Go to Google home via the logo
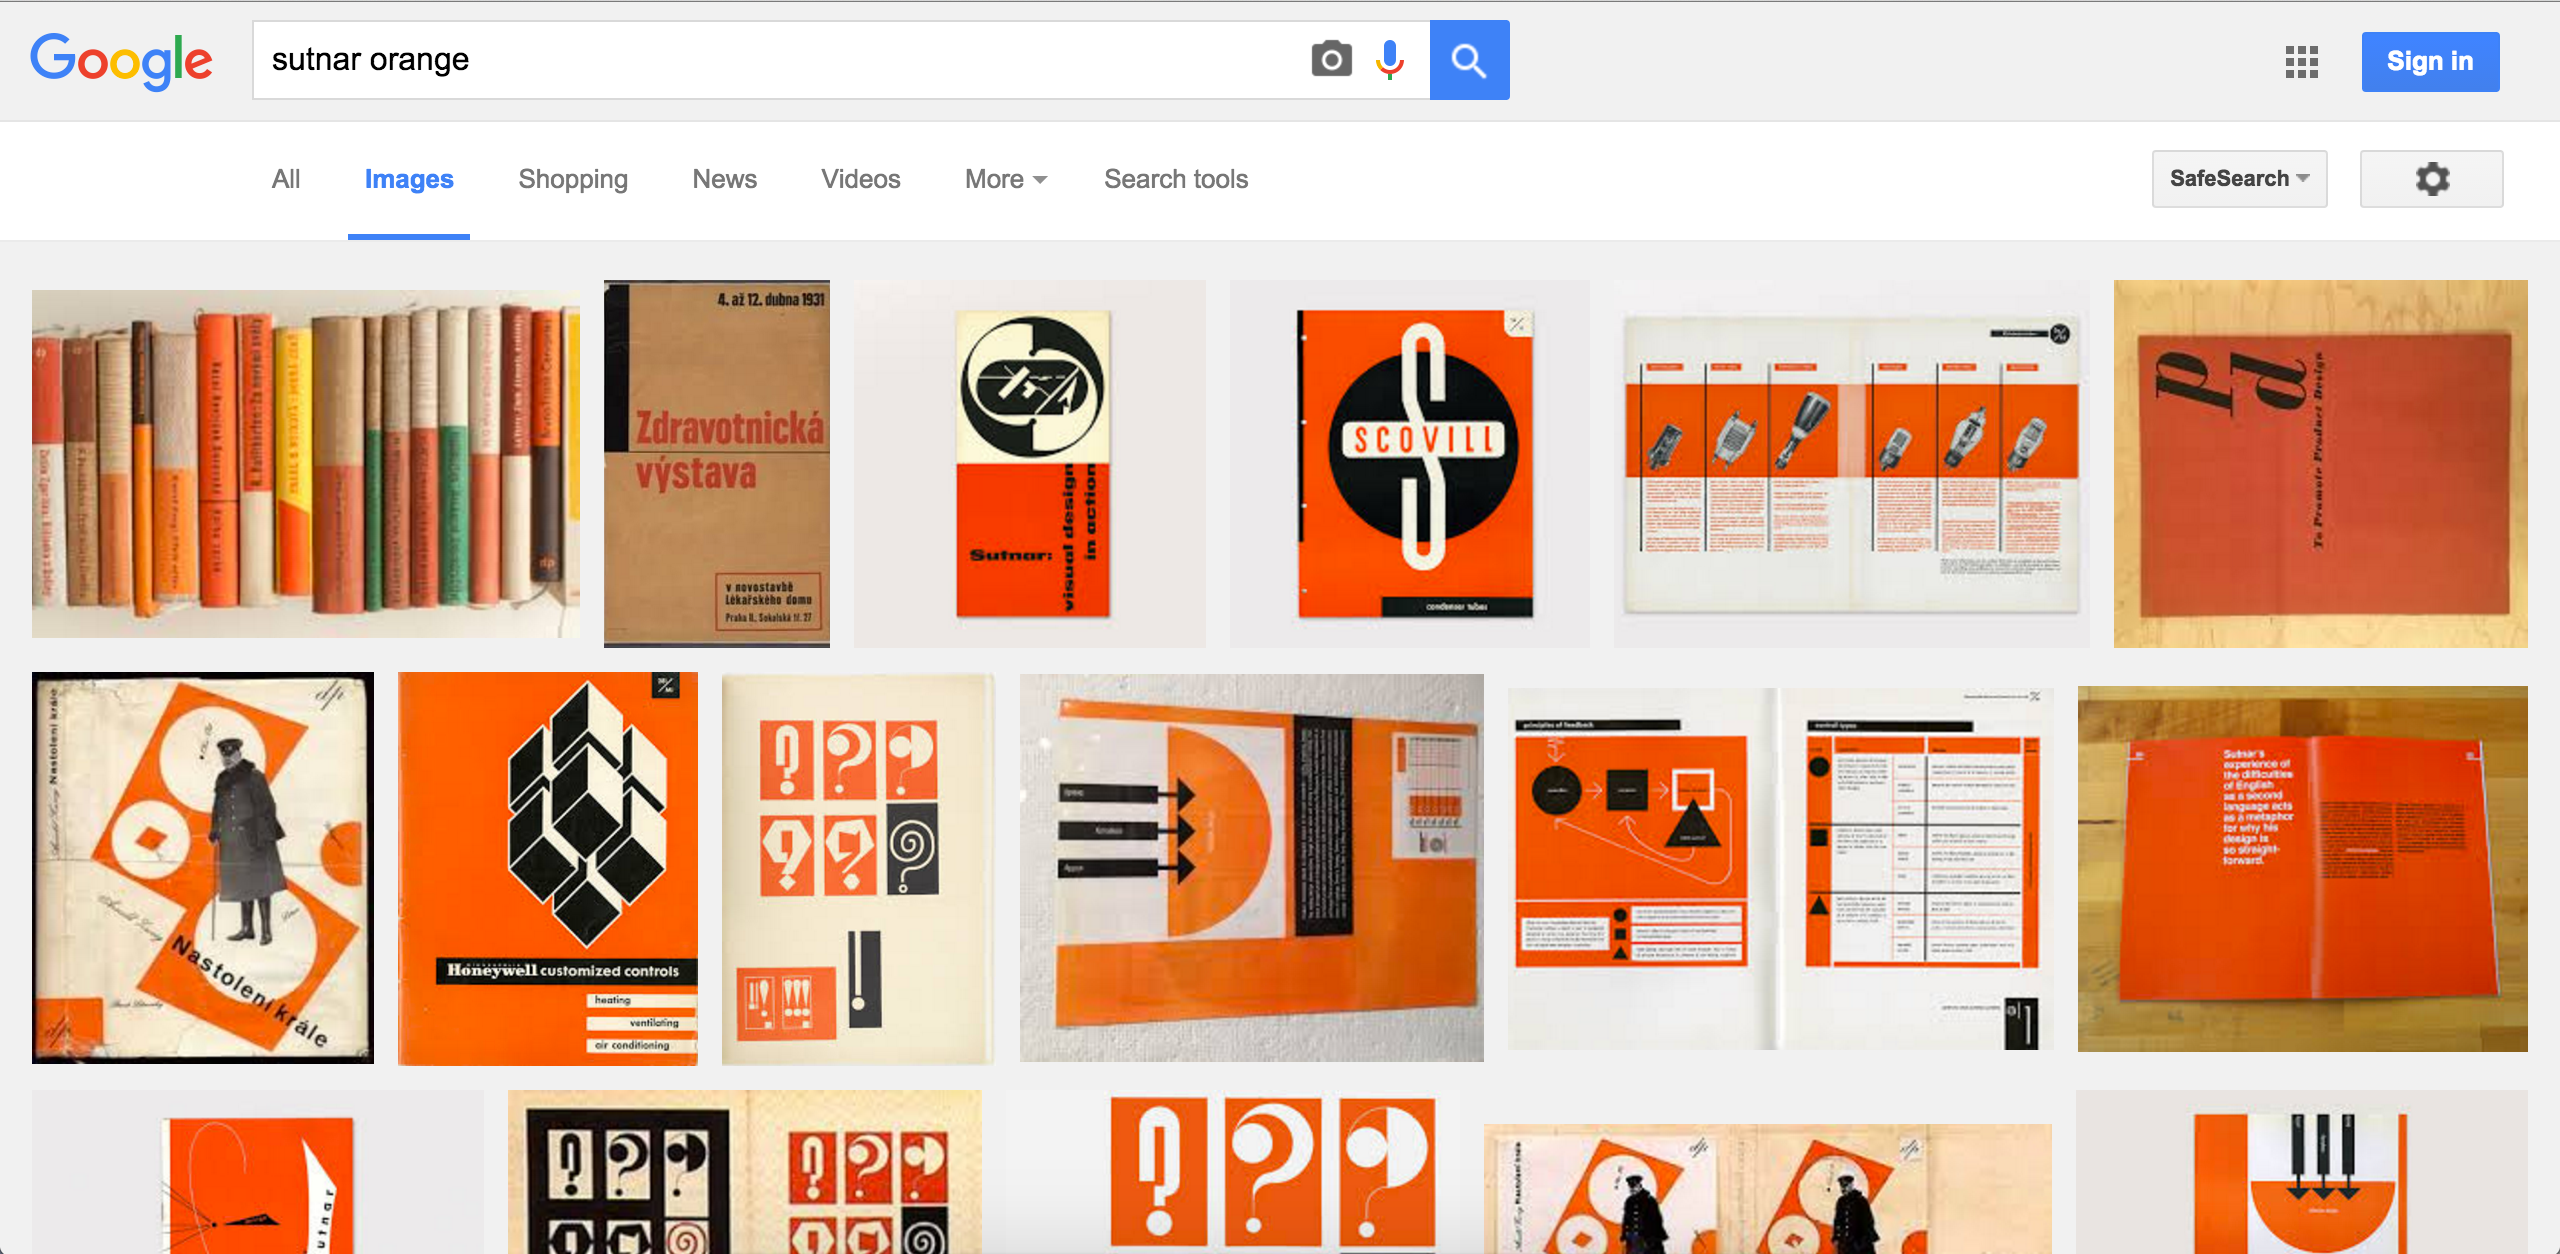The height and width of the screenshot is (1254, 2560). pyautogui.click(x=121, y=61)
